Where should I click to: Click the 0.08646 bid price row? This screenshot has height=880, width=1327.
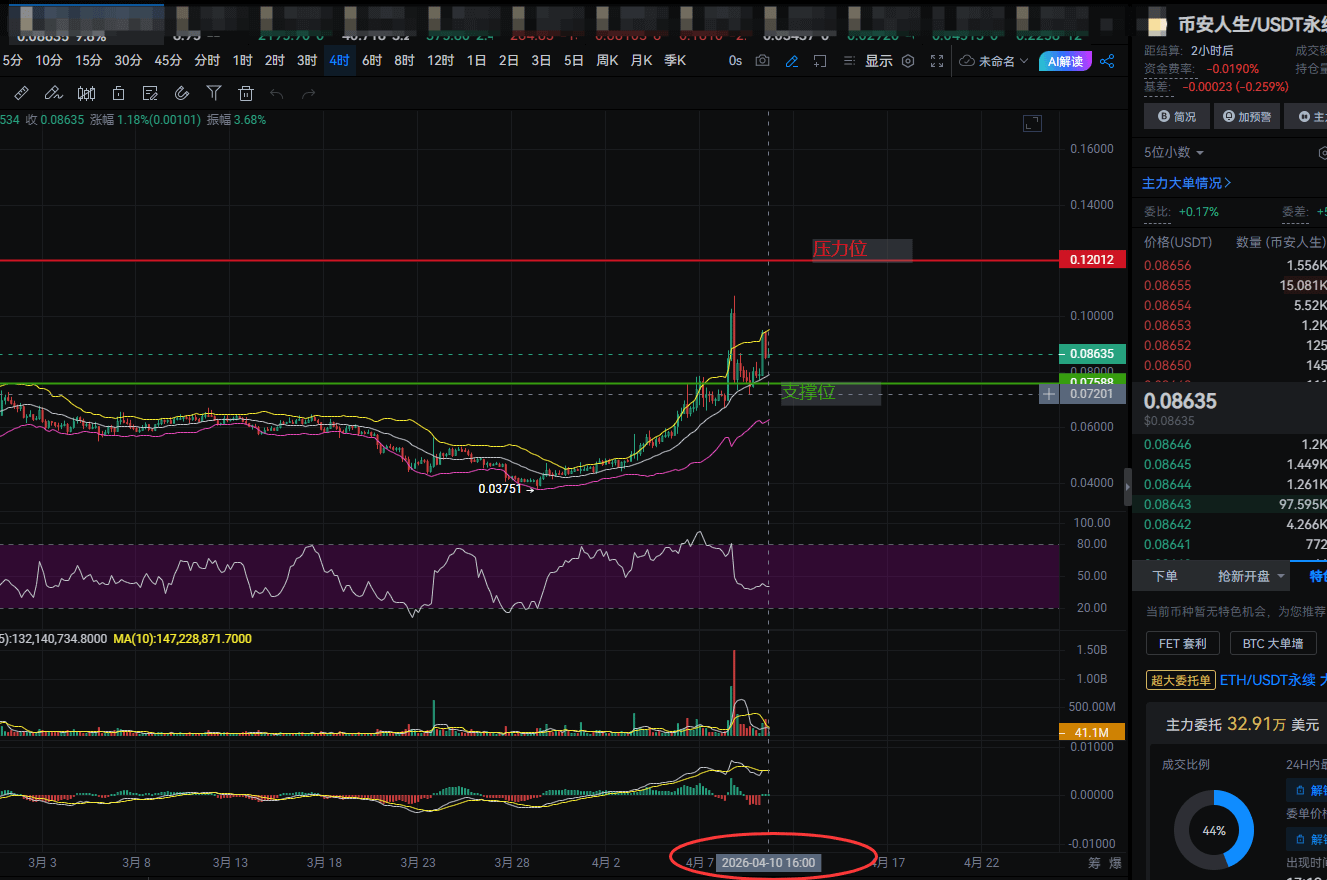(1234, 444)
